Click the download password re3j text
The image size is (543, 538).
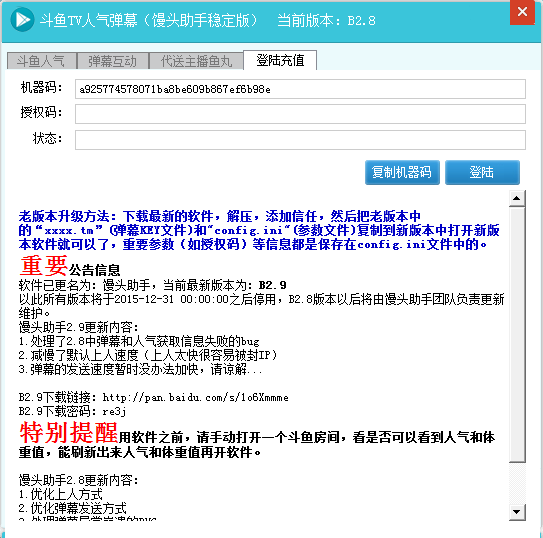[x=114, y=411]
